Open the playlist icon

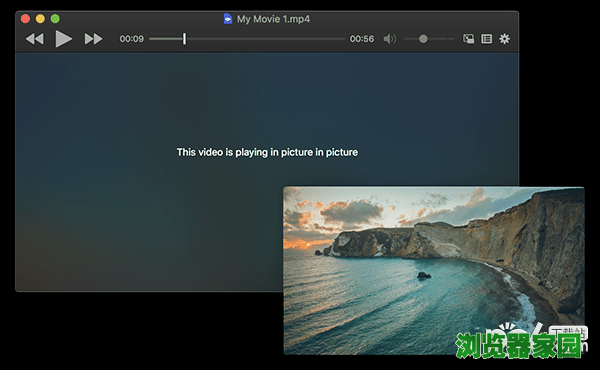click(x=486, y=39)
